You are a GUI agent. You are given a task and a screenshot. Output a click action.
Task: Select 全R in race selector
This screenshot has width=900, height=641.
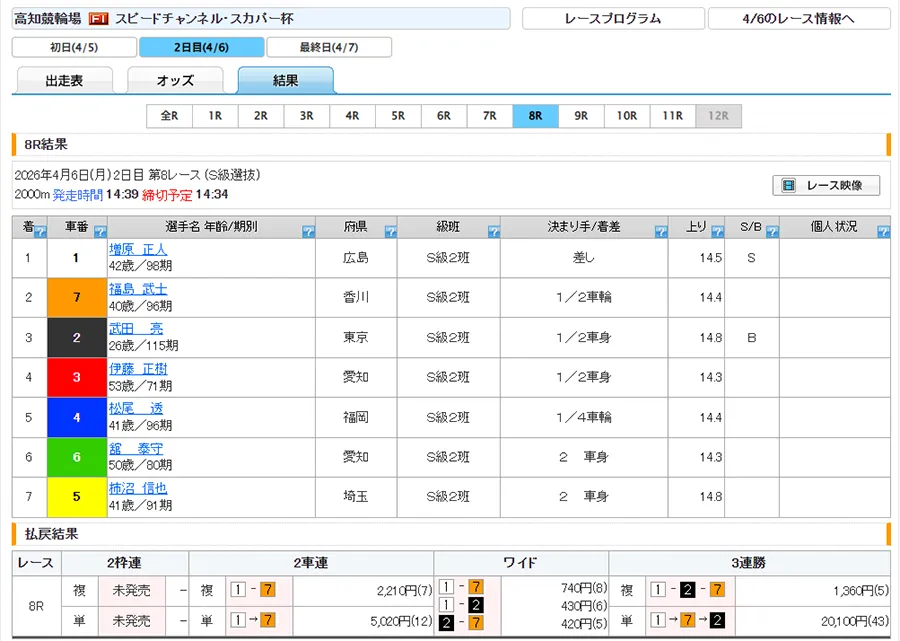tap(169, 116)
